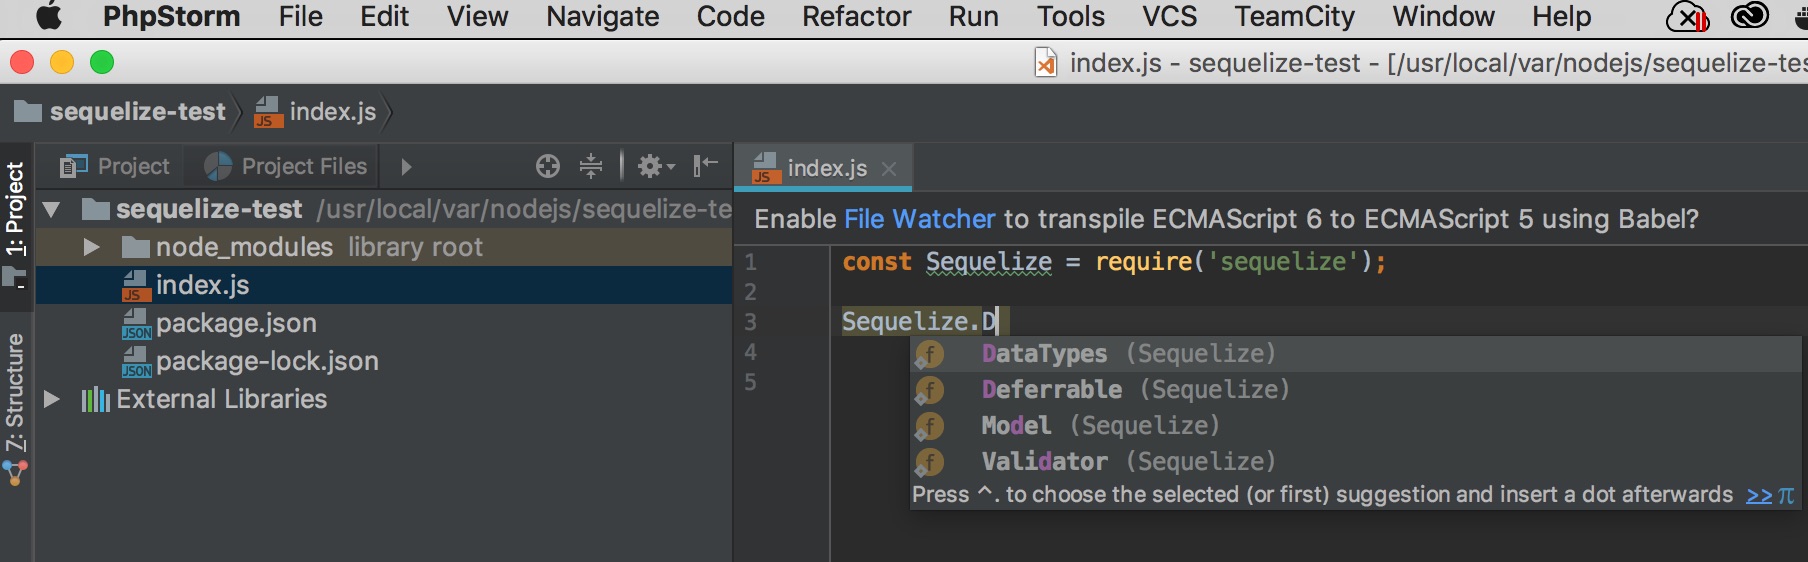This screenshot has width=1808, height=562.
Task: Select External Libraries in project tree
Action: click(x=384, y=399)
